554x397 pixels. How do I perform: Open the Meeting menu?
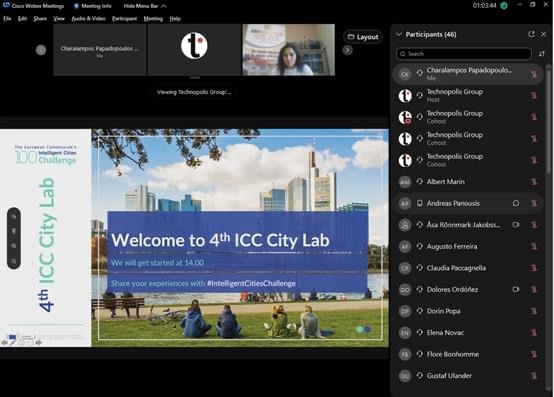153,18
